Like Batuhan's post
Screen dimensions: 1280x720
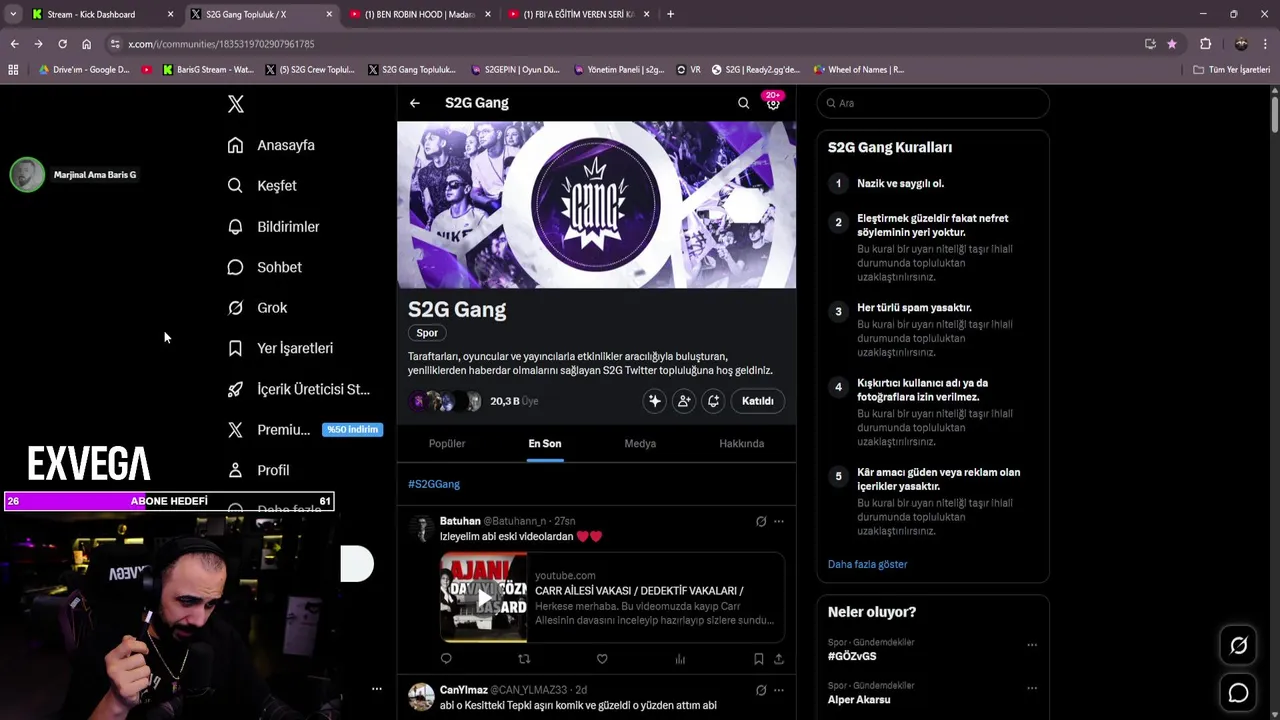602,659
